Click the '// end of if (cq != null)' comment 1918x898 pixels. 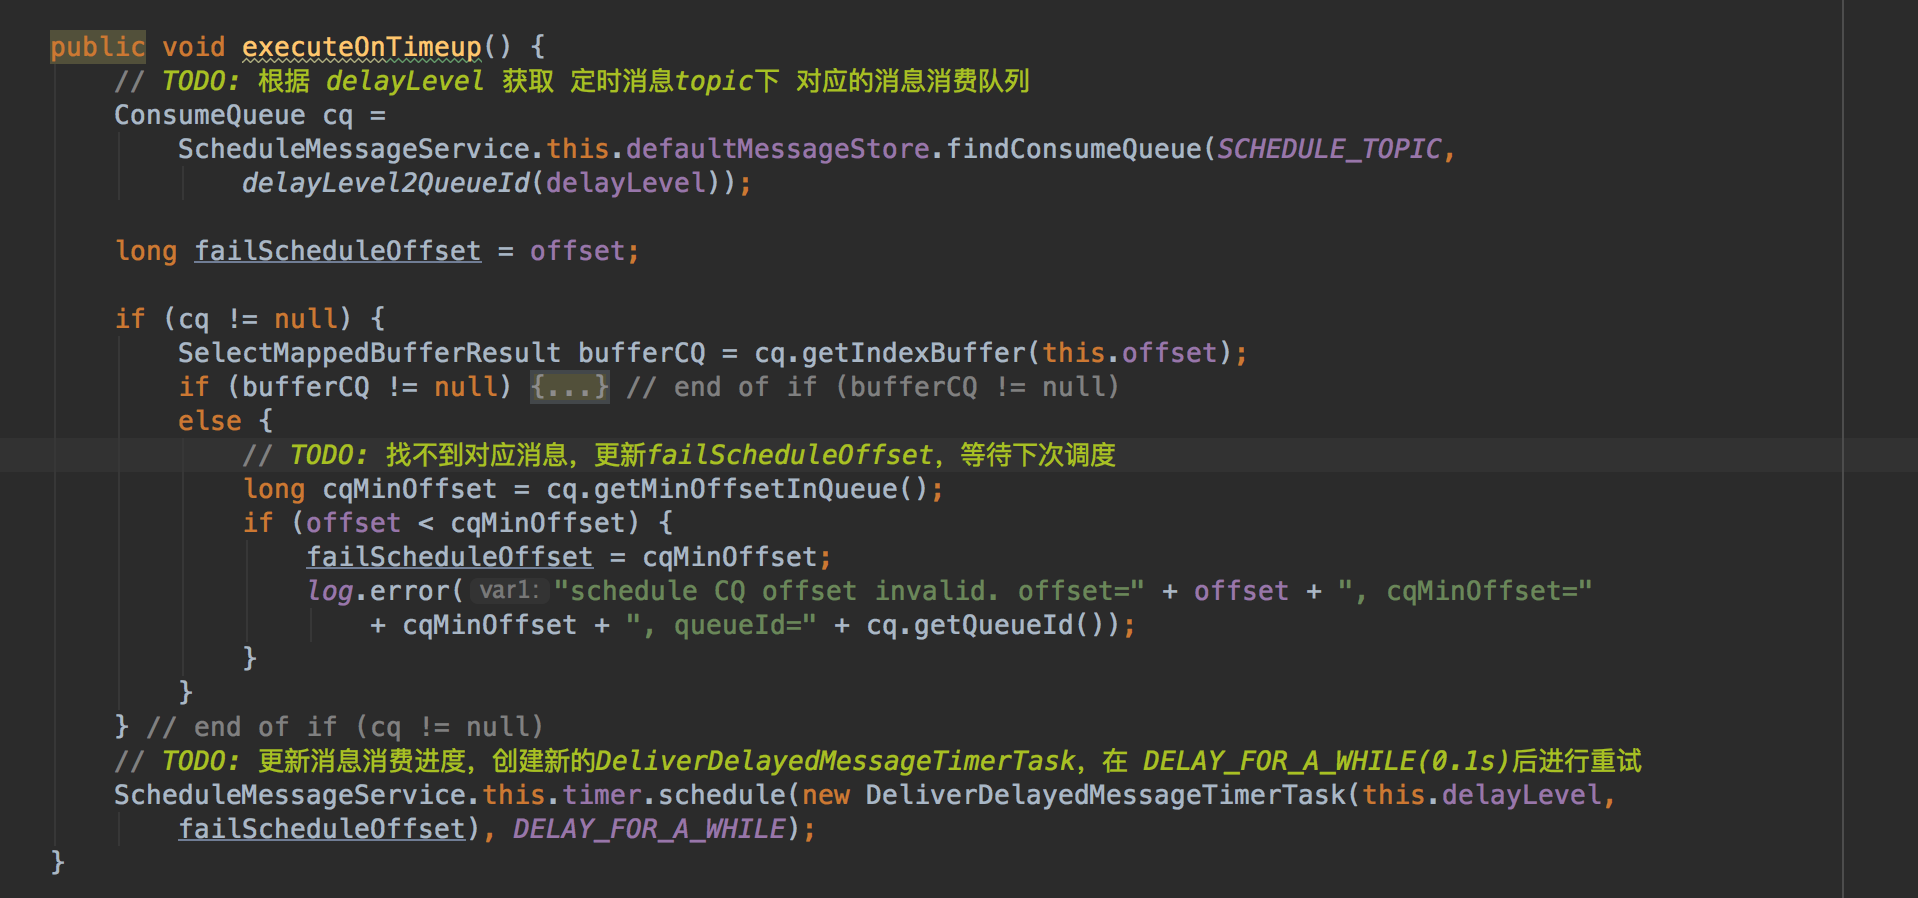click(x=345, y=727)
